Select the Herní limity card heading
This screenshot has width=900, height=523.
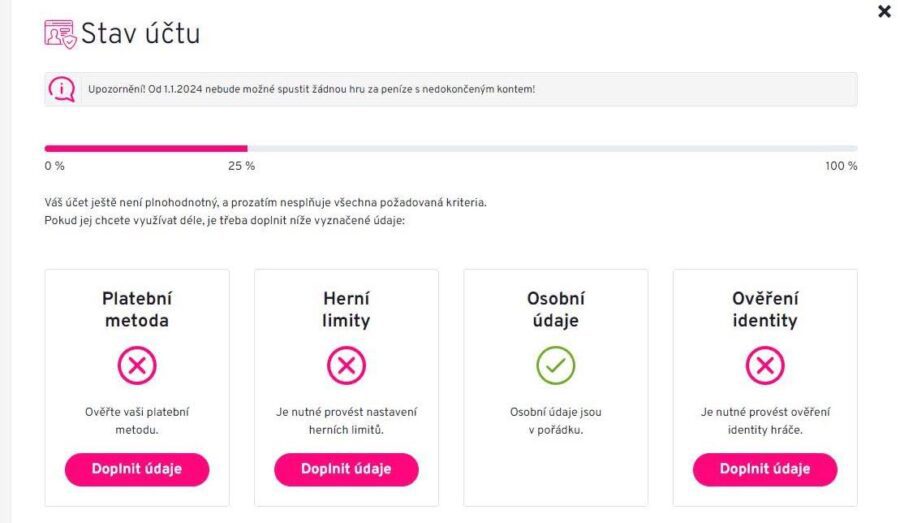(346, 309)
